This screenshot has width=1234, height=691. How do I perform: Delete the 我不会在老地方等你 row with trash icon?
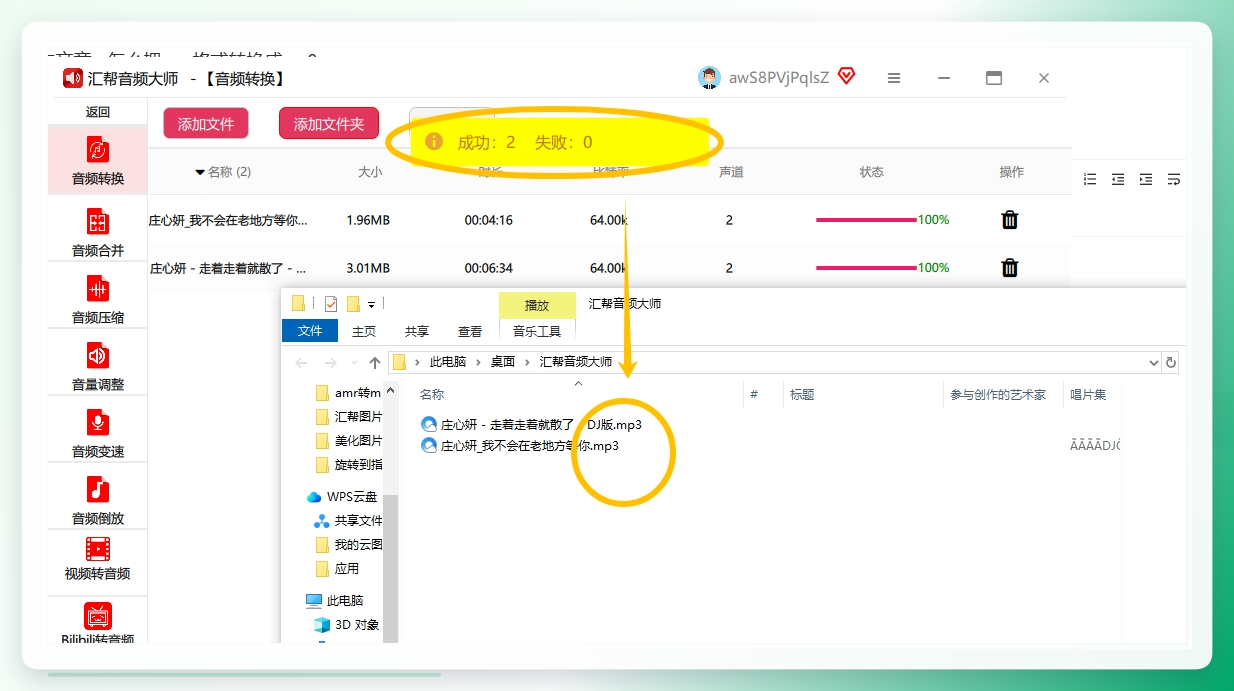pos(1010,220)
